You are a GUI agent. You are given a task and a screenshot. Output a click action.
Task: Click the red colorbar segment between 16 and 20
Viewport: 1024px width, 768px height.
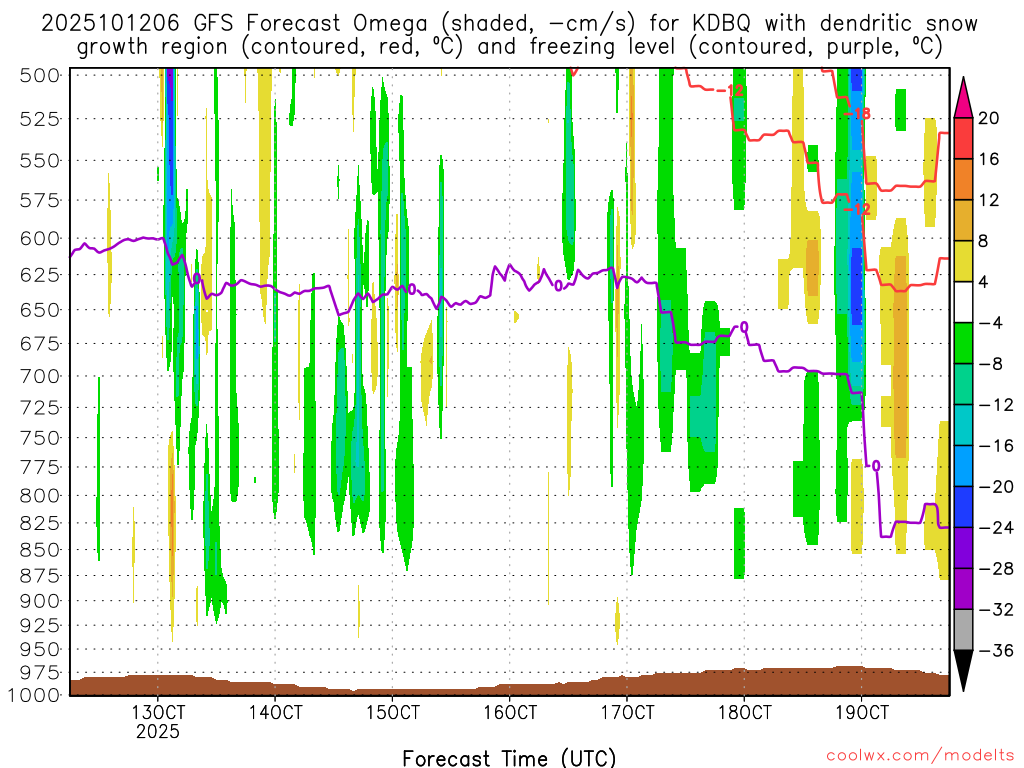coord(963,138)
